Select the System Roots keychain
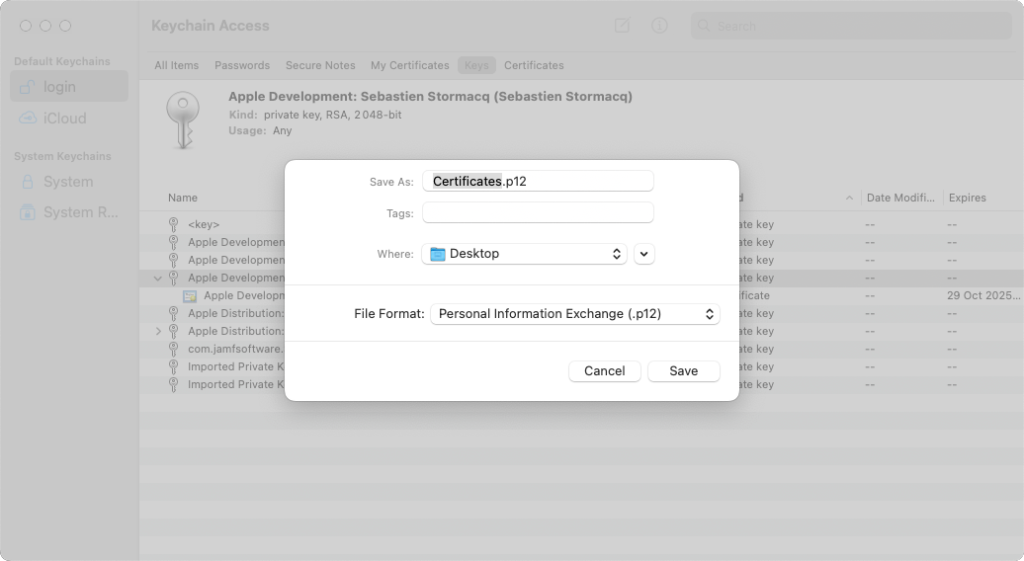The height and width of the screenshot is (561, 1024). click(69, 212)
